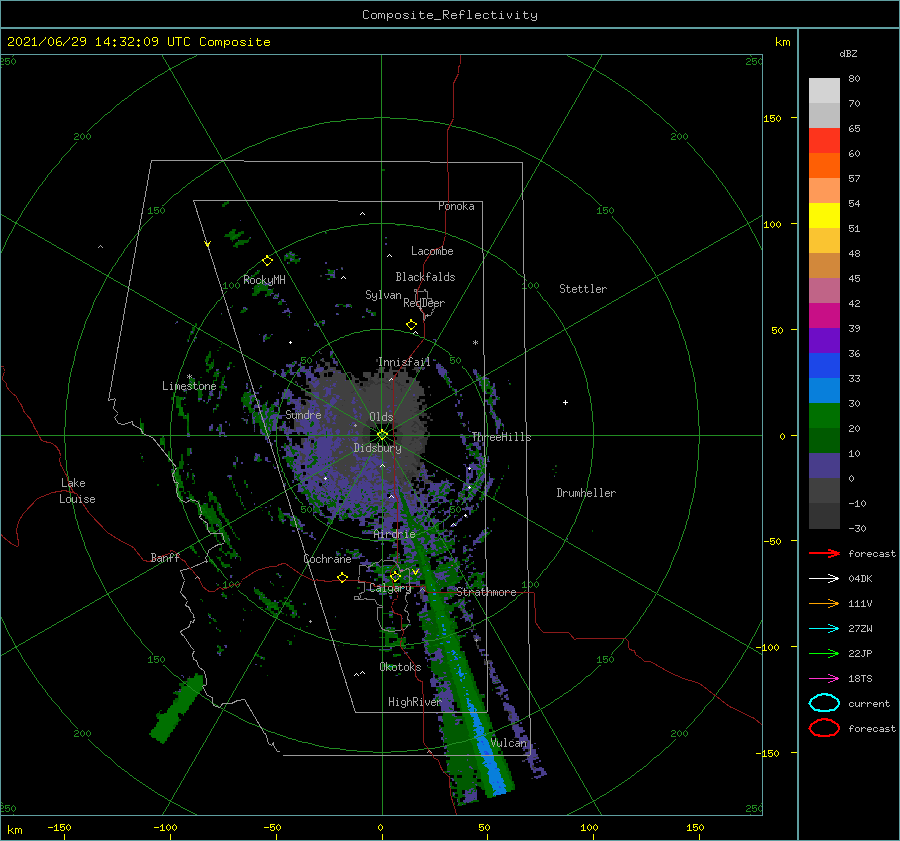The width and height of the screenshot is (900, 841).
Task: Click the yellow radar-site diamond at Olds
Action: click(x=382, y=435)
